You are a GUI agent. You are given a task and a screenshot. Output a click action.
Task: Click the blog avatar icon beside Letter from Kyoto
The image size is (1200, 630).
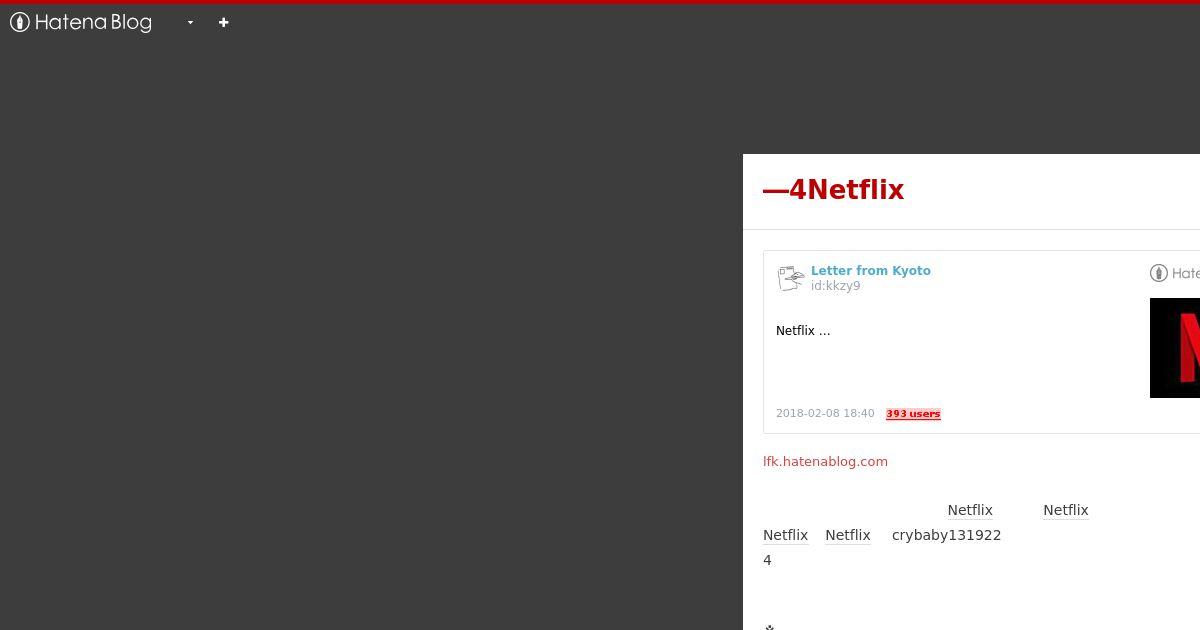tap(791, 278)
